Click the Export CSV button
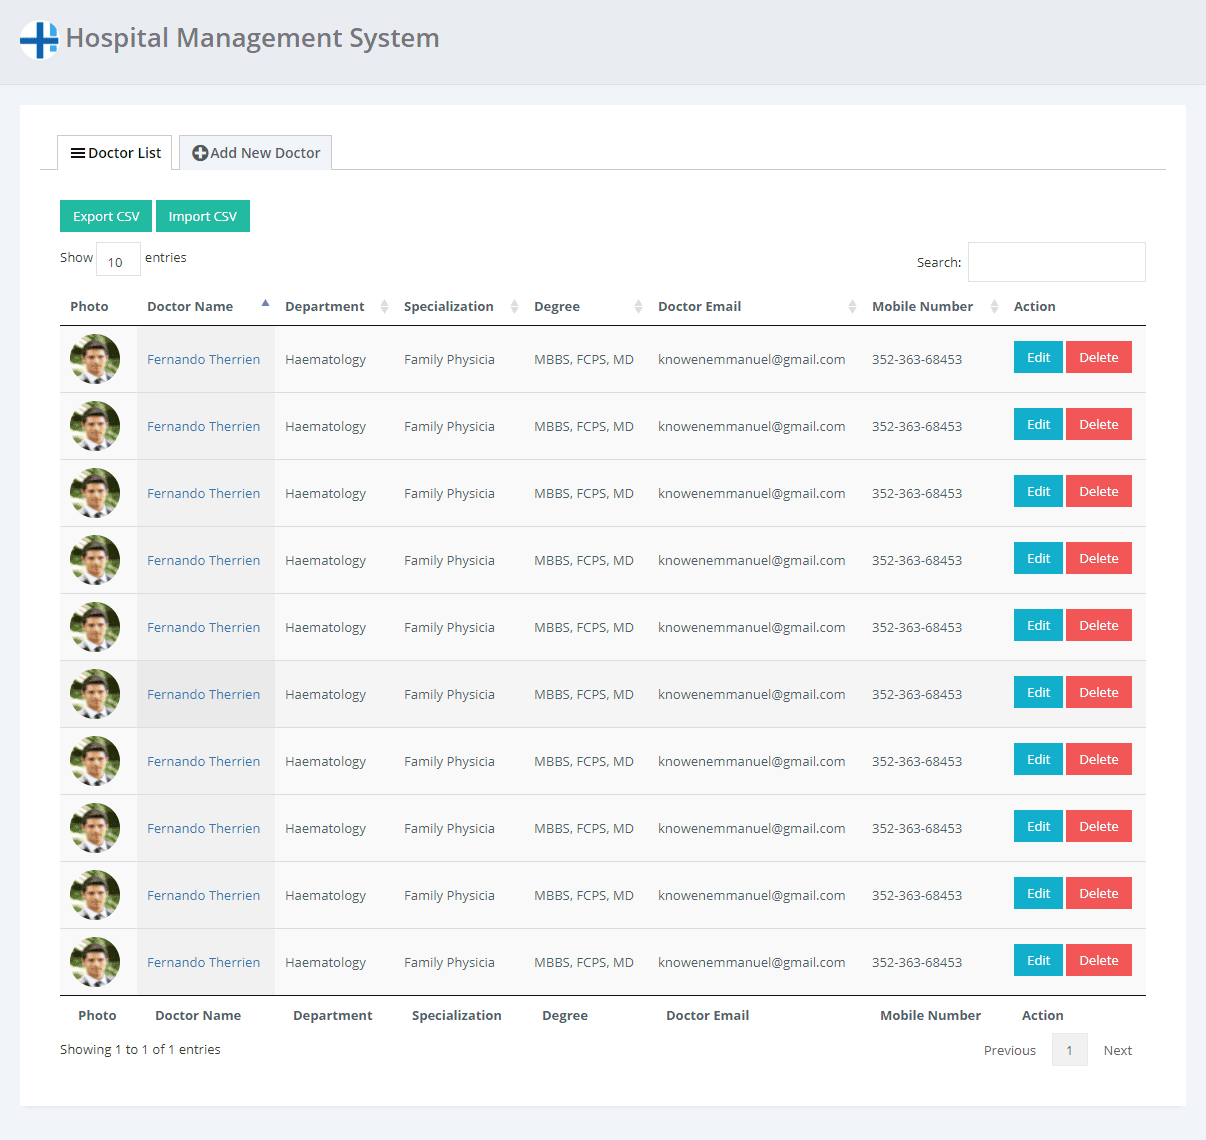Screen dimensions: 1206x1140 [106, 216]
